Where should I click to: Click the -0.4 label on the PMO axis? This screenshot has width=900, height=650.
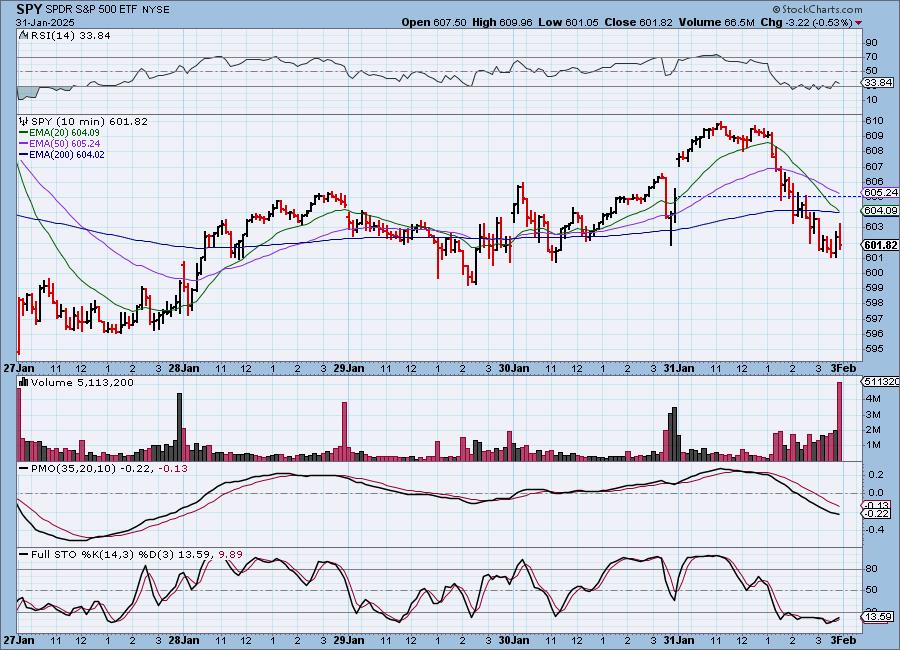pyautogui.click(x=875, y=529)
